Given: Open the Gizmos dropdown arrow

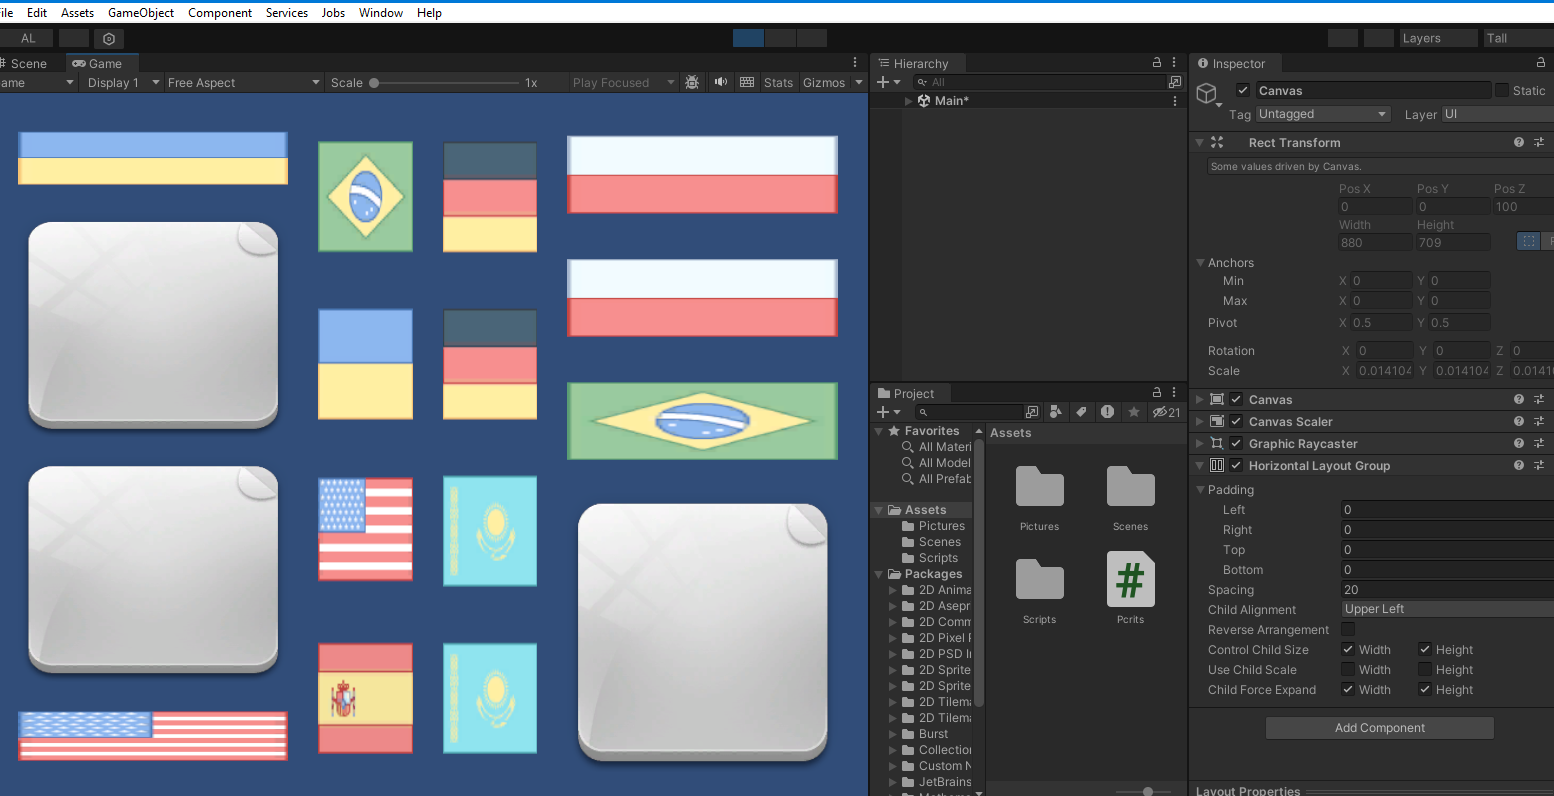Looking at the screenshot, I should [x=859, y=82].
